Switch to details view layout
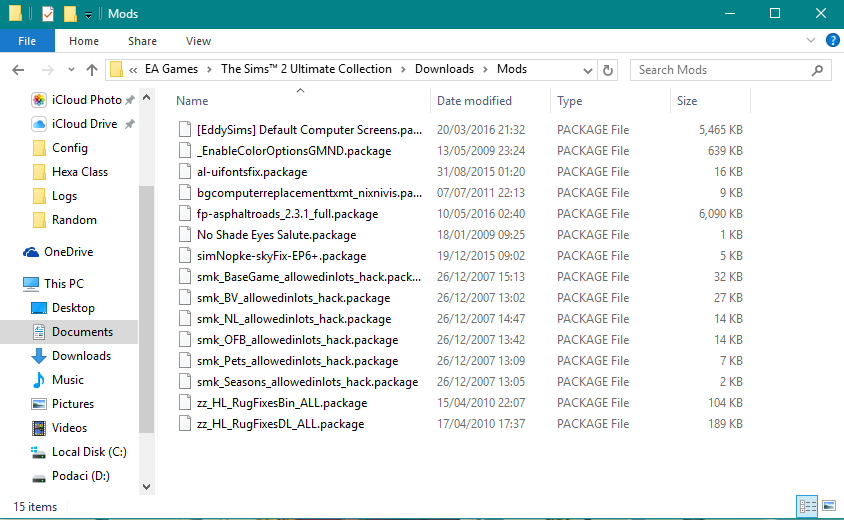Screen dimensions: 844x520 (x=807, y=507)
